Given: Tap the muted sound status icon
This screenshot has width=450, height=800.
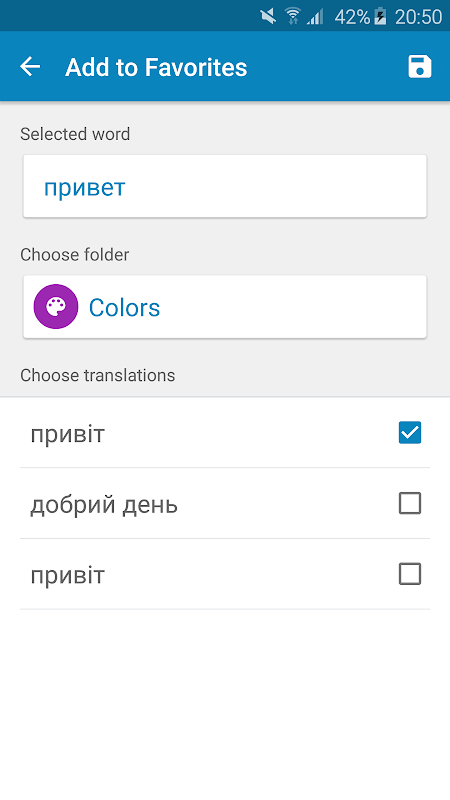Looking at the screenshot, I should [268, 16].
